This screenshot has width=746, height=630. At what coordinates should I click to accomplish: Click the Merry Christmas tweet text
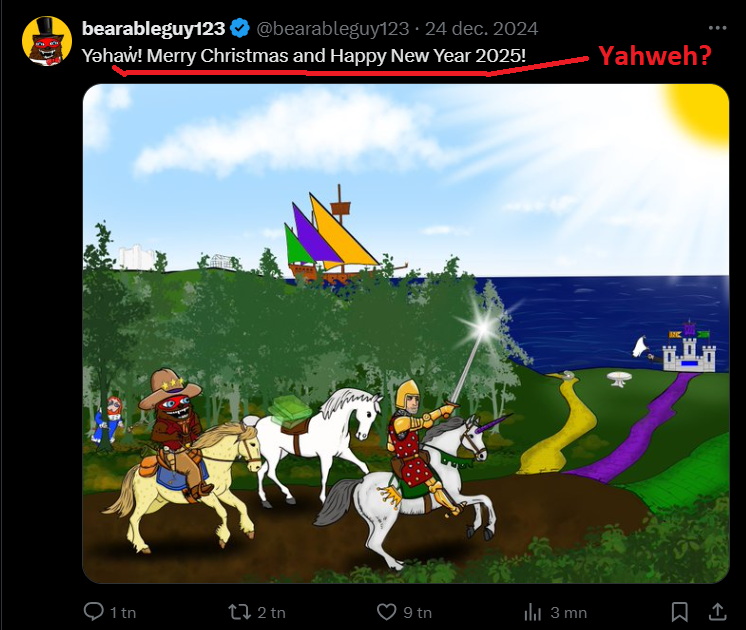pyautogui.click(x=304, y=56)
